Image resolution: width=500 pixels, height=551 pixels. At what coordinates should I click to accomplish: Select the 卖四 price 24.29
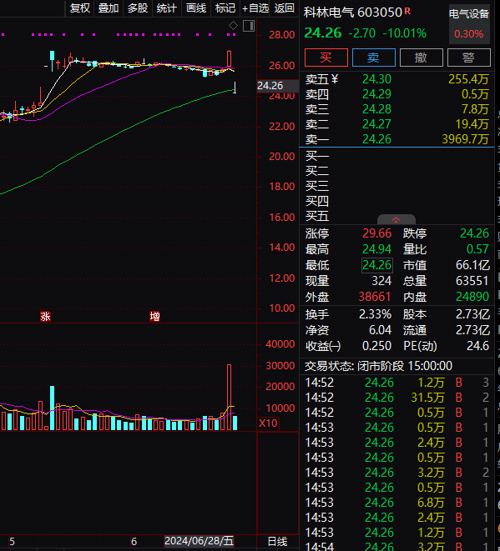point(377,95)
